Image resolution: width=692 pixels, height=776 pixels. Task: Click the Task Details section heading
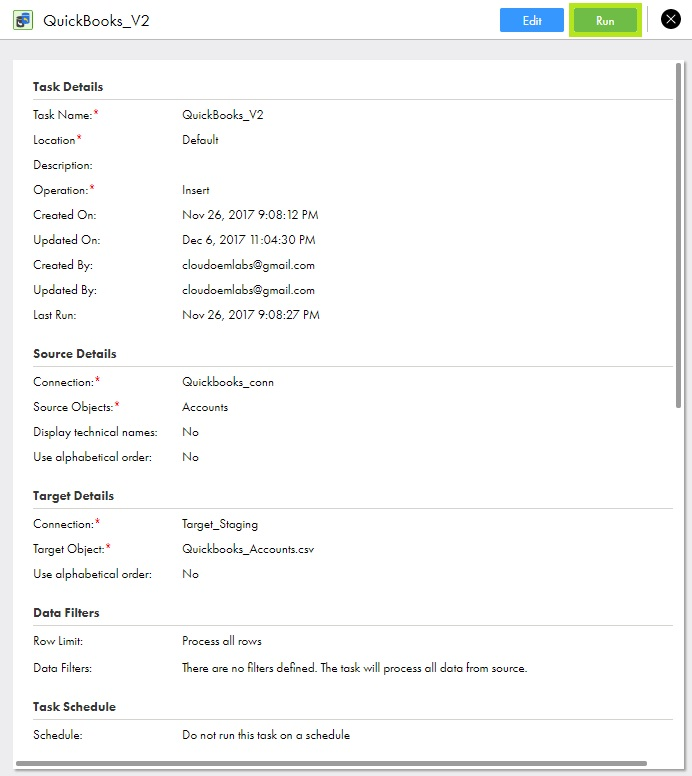pyautogui.click(x=68, y=87)
